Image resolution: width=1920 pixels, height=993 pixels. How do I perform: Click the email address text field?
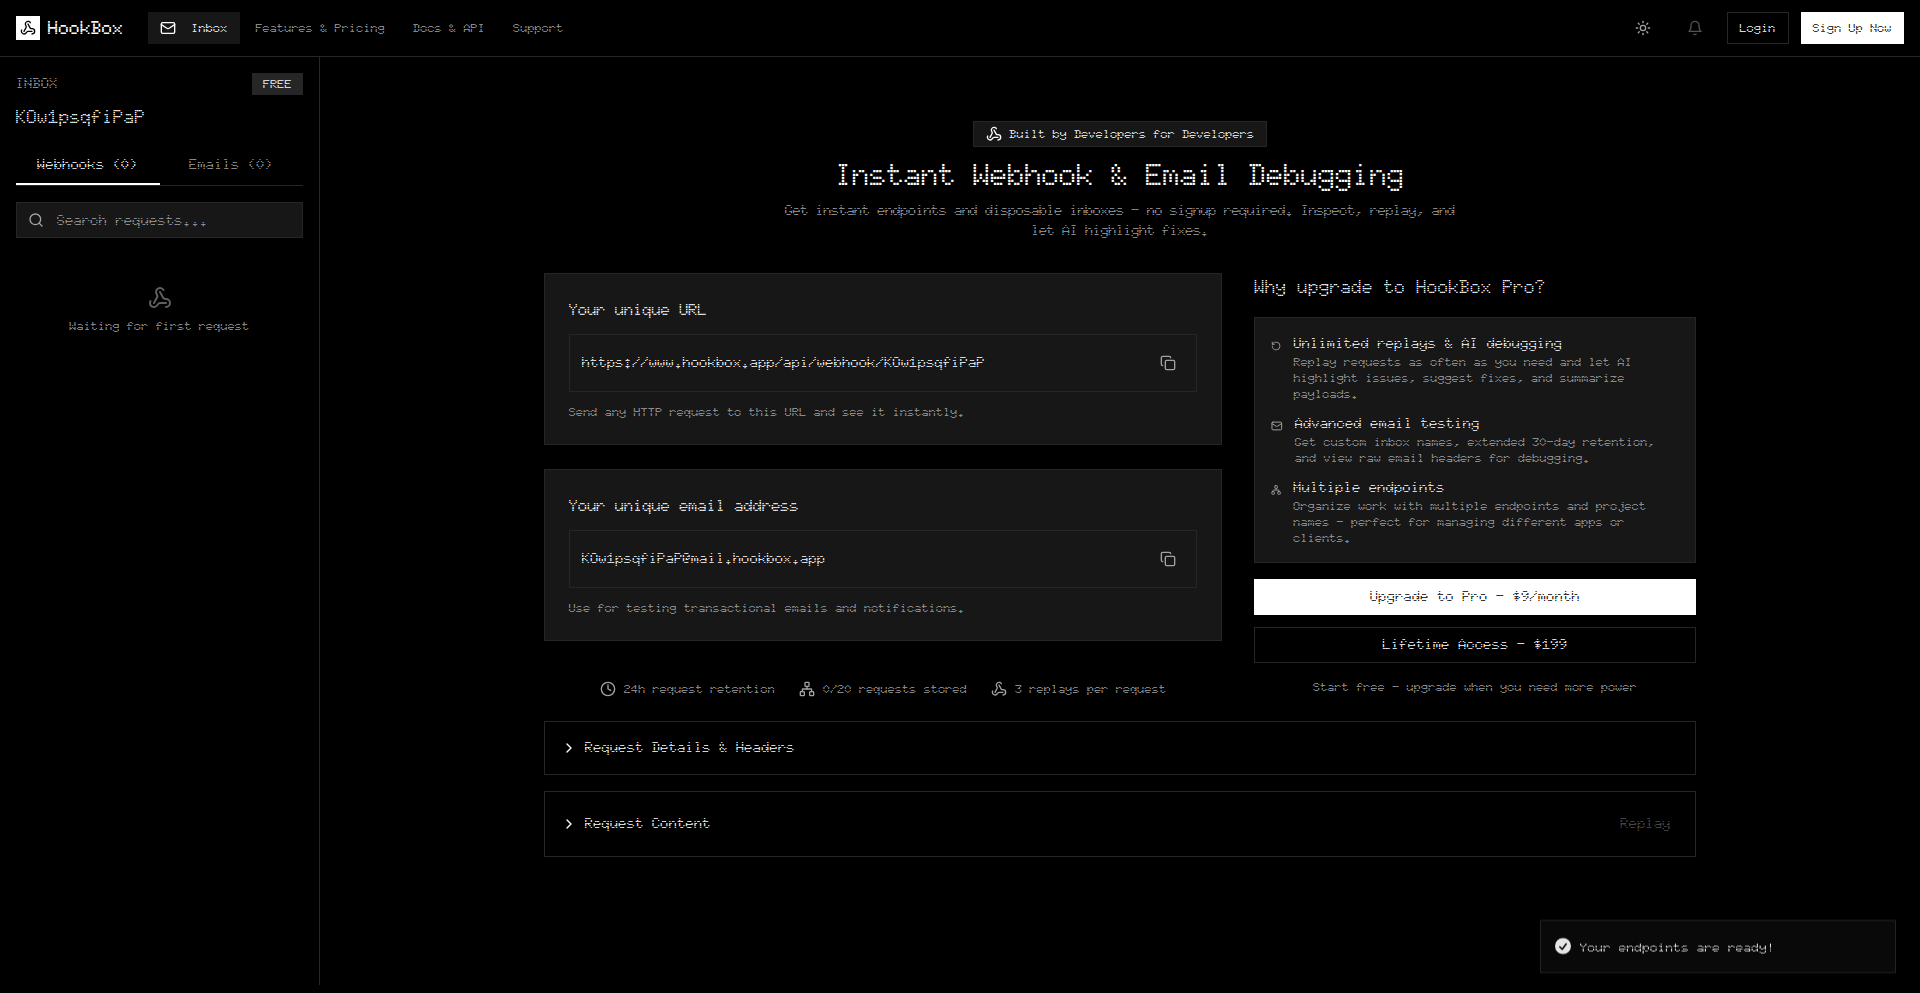(x=882, y=559)
